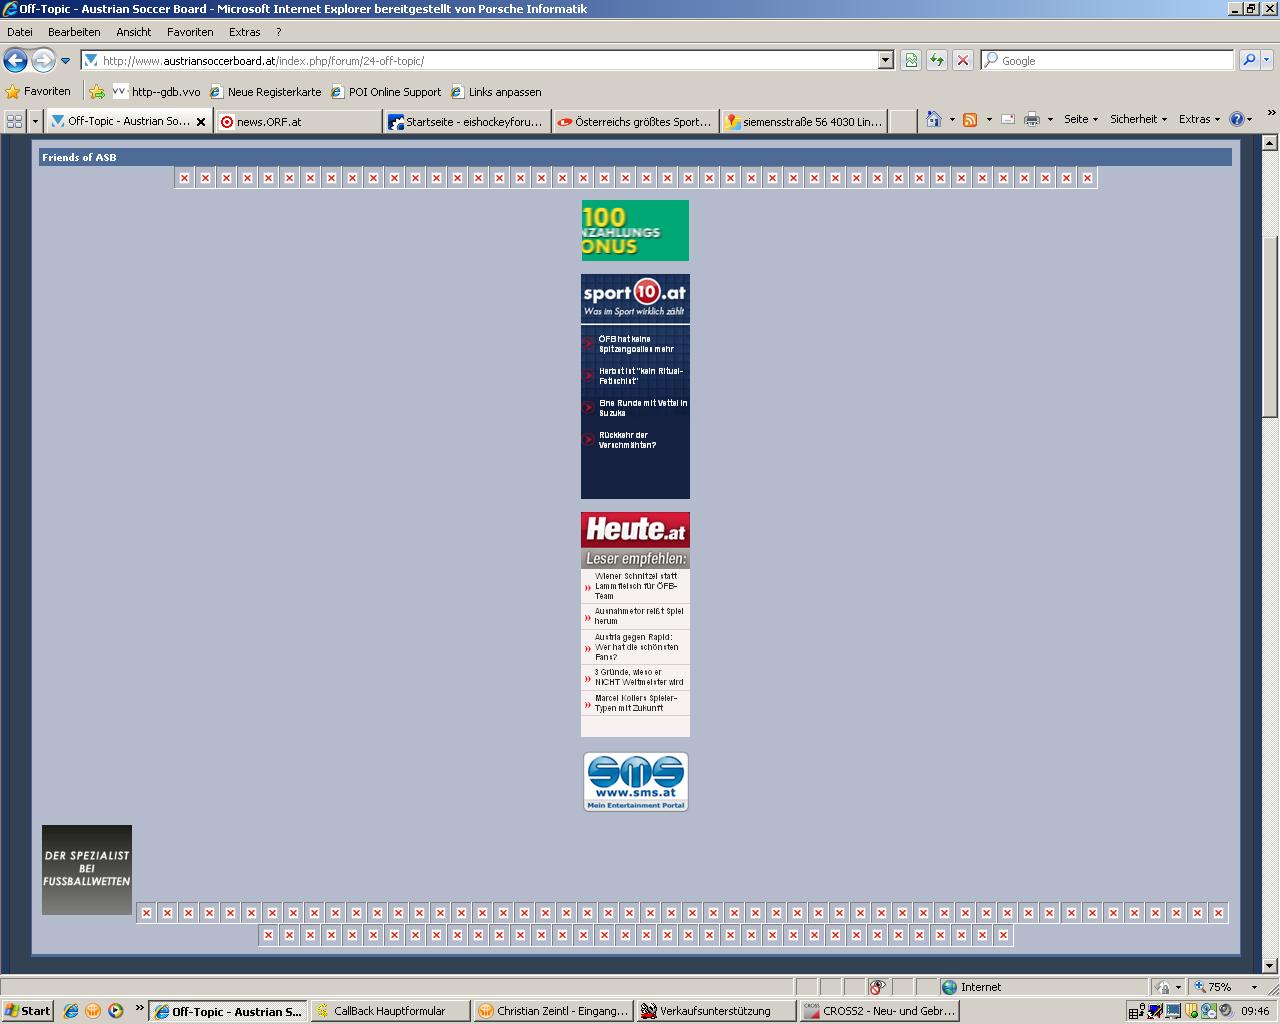Open the Datei menu
The image size is (1280, 1024).
coord(19,32)
